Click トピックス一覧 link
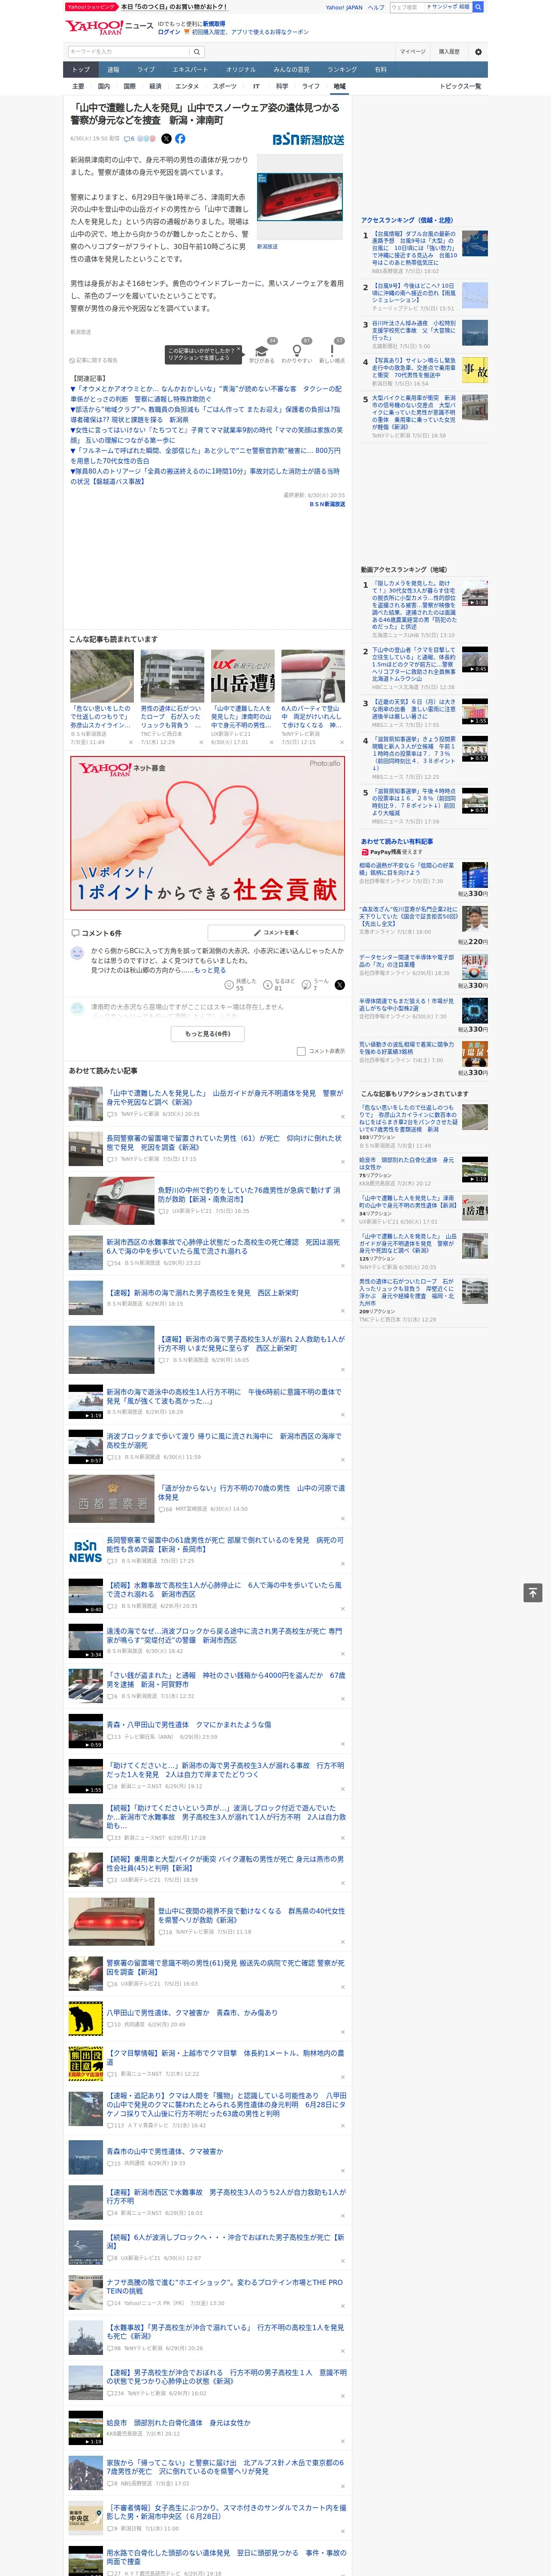The height and width of the screenshot is (2576, 551). point(460,86)
